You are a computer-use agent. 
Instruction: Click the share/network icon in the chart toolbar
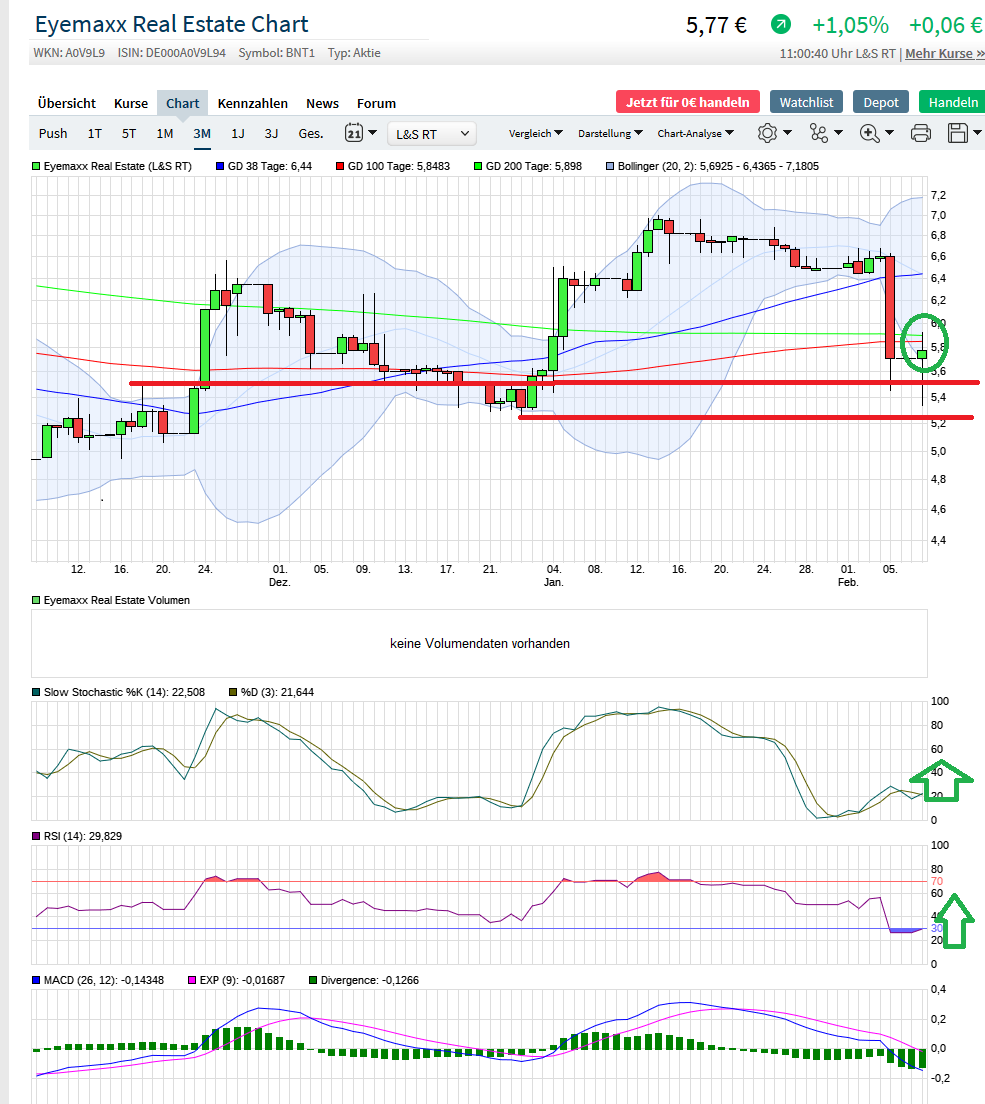point(818,132)
